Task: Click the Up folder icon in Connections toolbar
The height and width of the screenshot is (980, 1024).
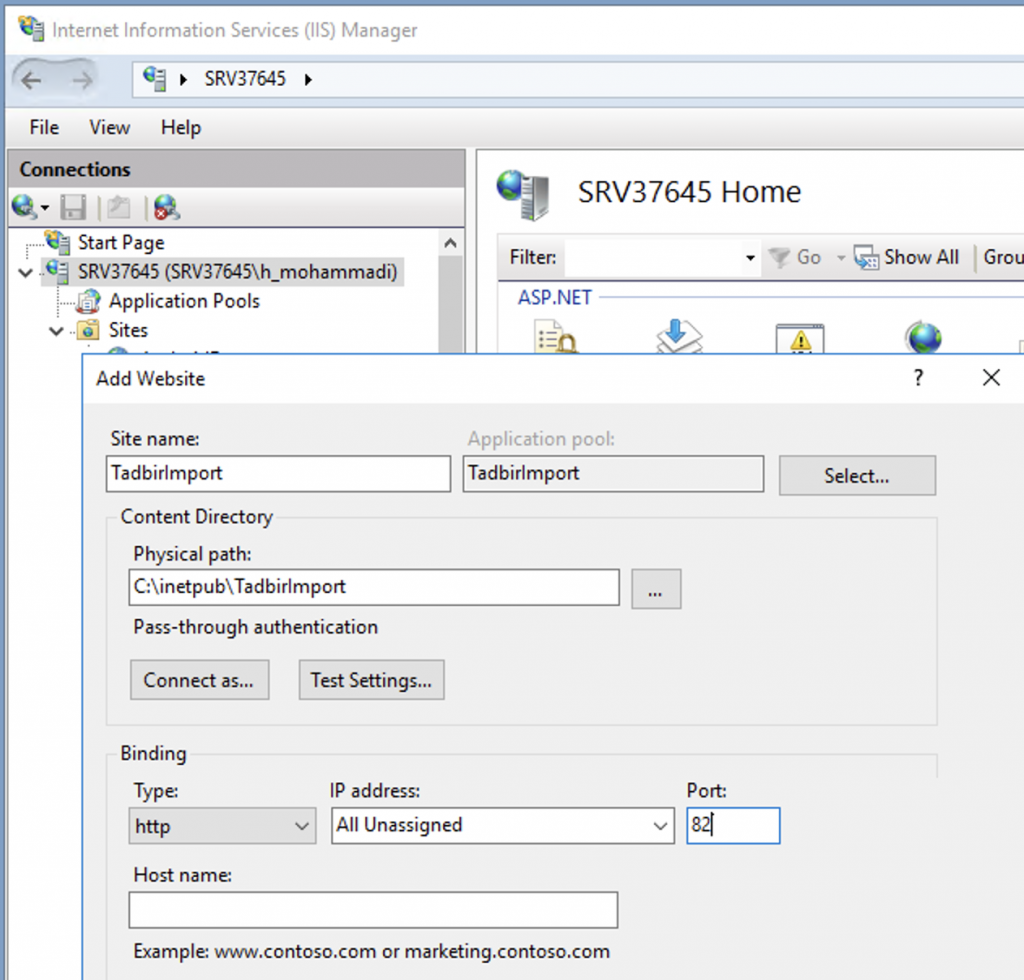Action: 119,208
